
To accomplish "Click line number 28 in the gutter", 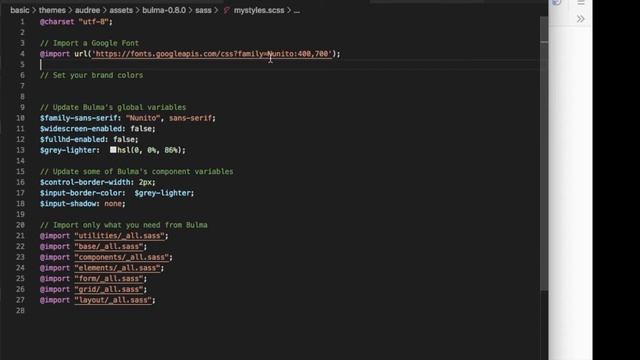I will 20,311.
